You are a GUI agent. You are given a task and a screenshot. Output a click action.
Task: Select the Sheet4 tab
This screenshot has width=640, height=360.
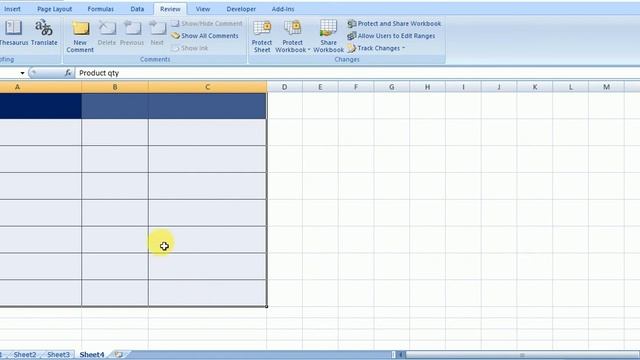coord(92,355)
